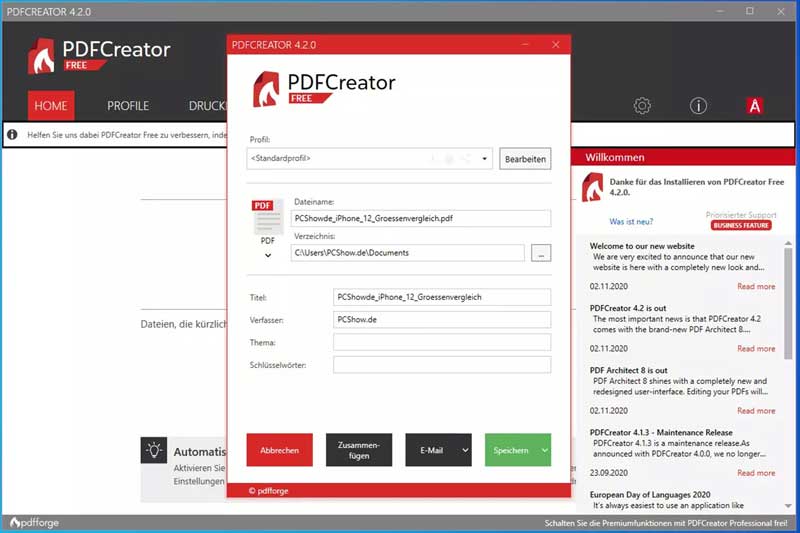This screenshot has width=800, height=533.
Task: Read more about PDF Architect 8 is out
Action: (x=756, y=411)
